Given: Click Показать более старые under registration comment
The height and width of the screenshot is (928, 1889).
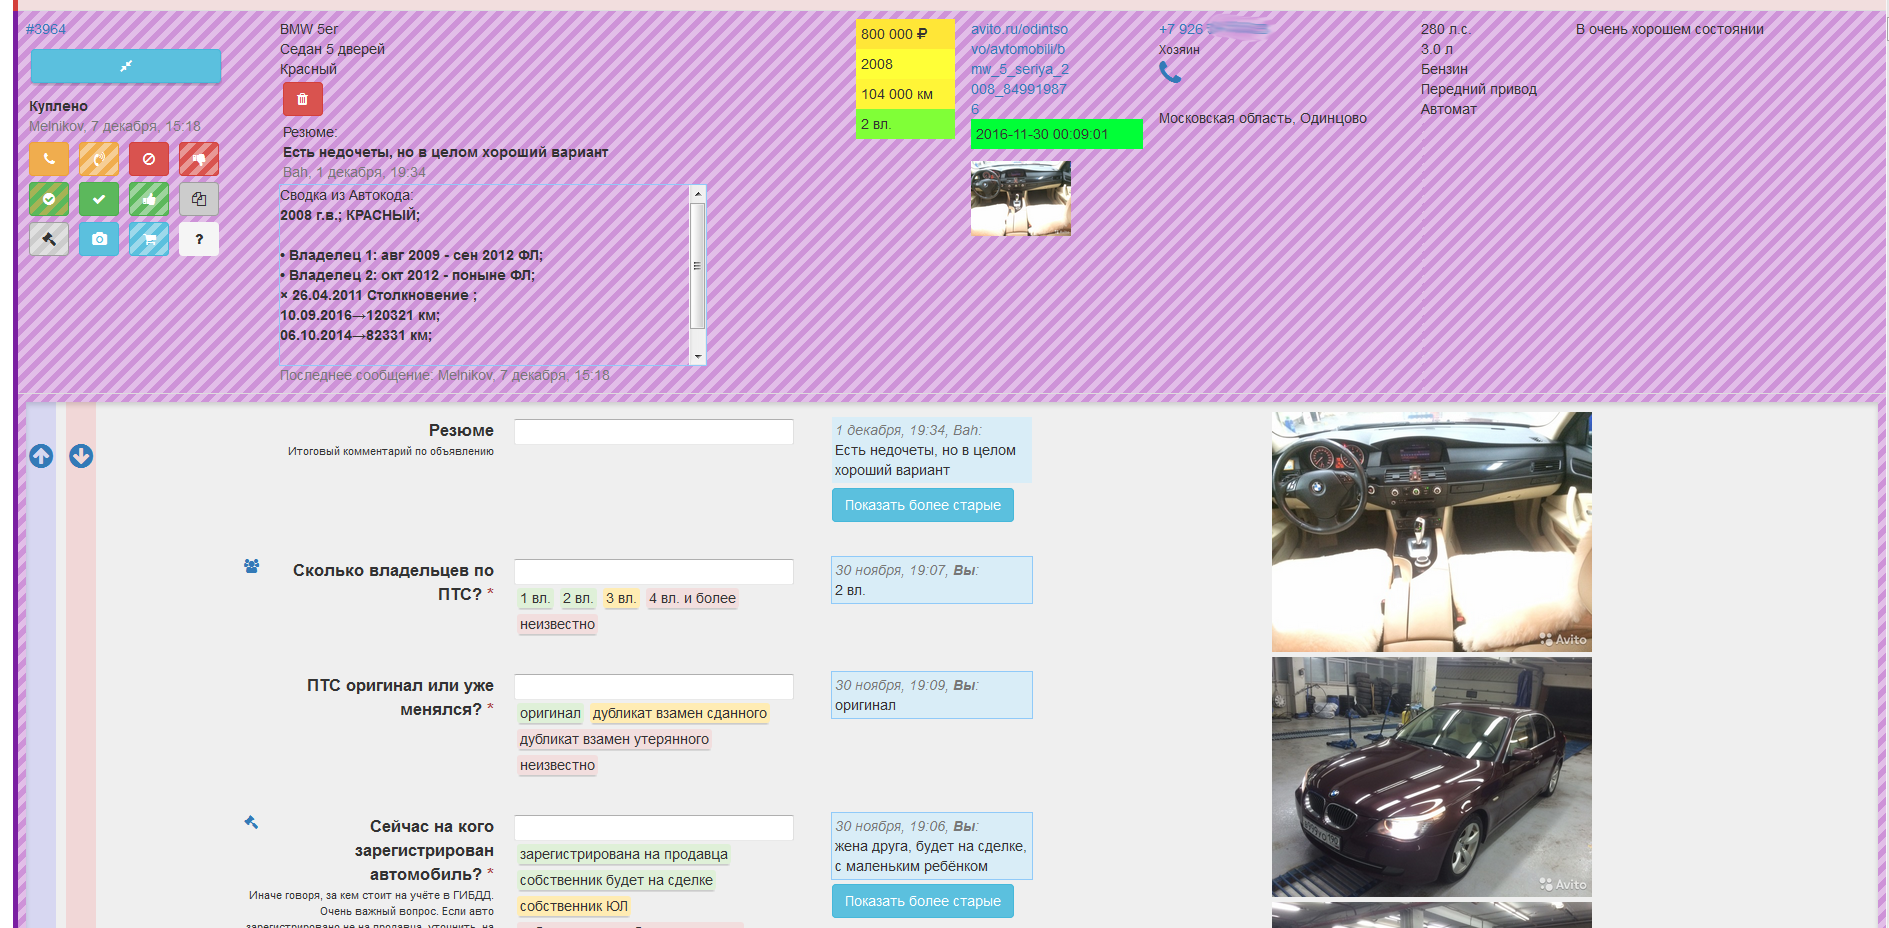Looking at the screenshot, I should point(923,901).
